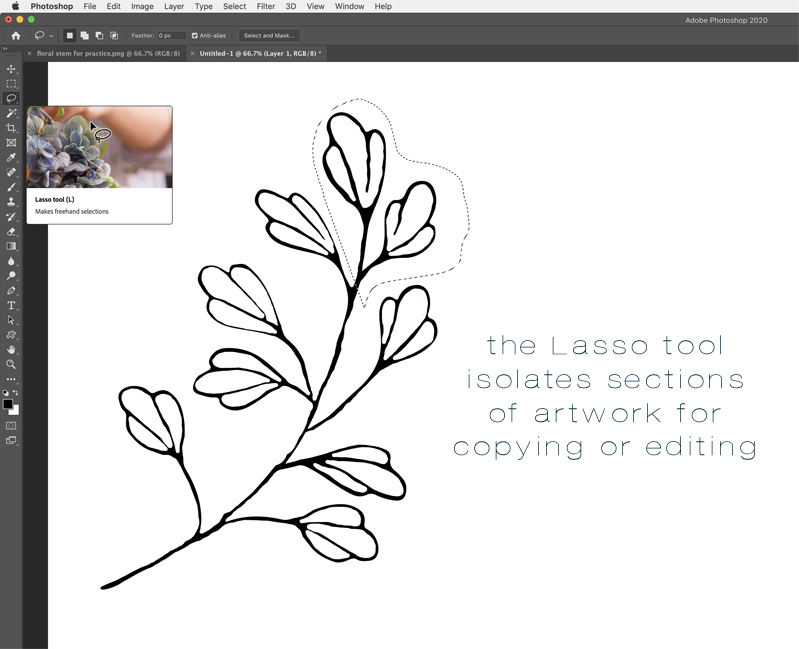Activate the Zoom tool in toolbar
Screen dimensions: 799x649
pos(12,364)
